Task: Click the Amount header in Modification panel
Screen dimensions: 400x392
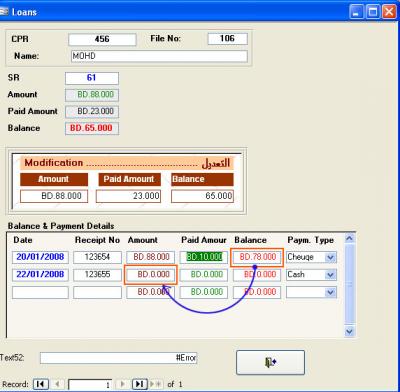Action: (54, 179)
